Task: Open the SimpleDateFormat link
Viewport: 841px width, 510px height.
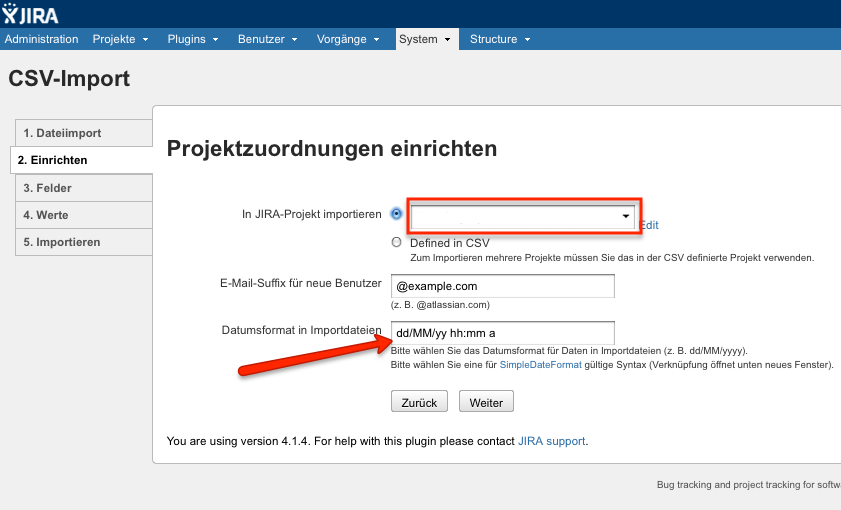Action: click(540, 365)
